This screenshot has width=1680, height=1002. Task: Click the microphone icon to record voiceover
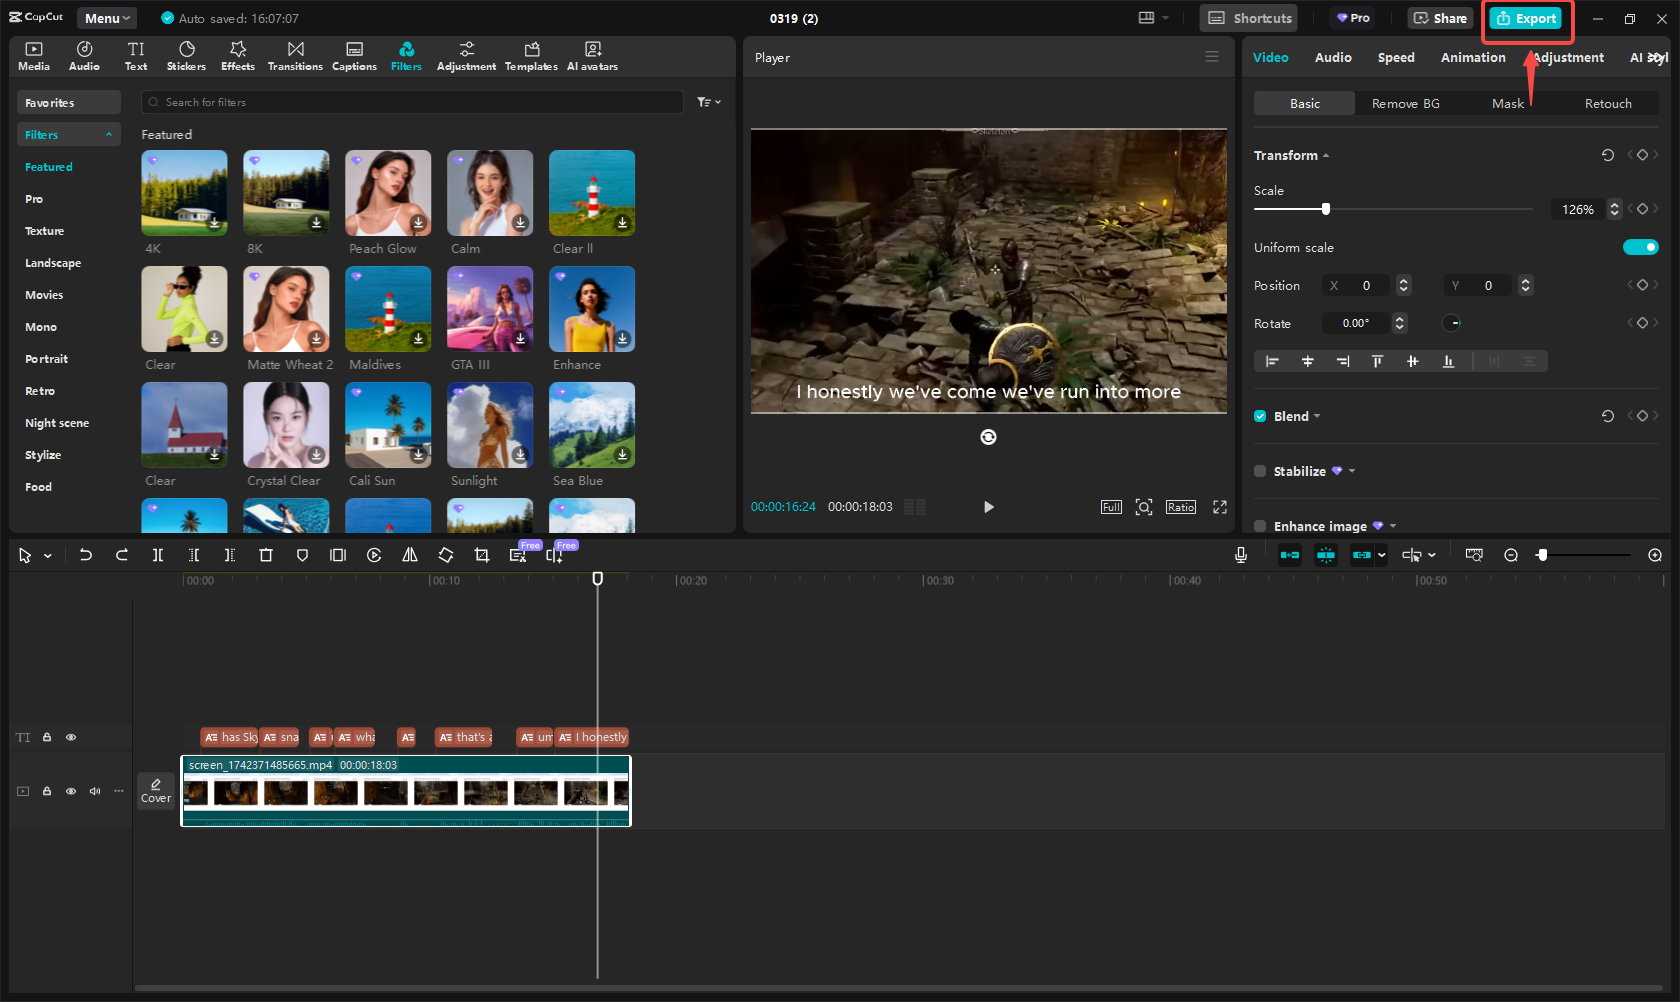pos(1240,555)
